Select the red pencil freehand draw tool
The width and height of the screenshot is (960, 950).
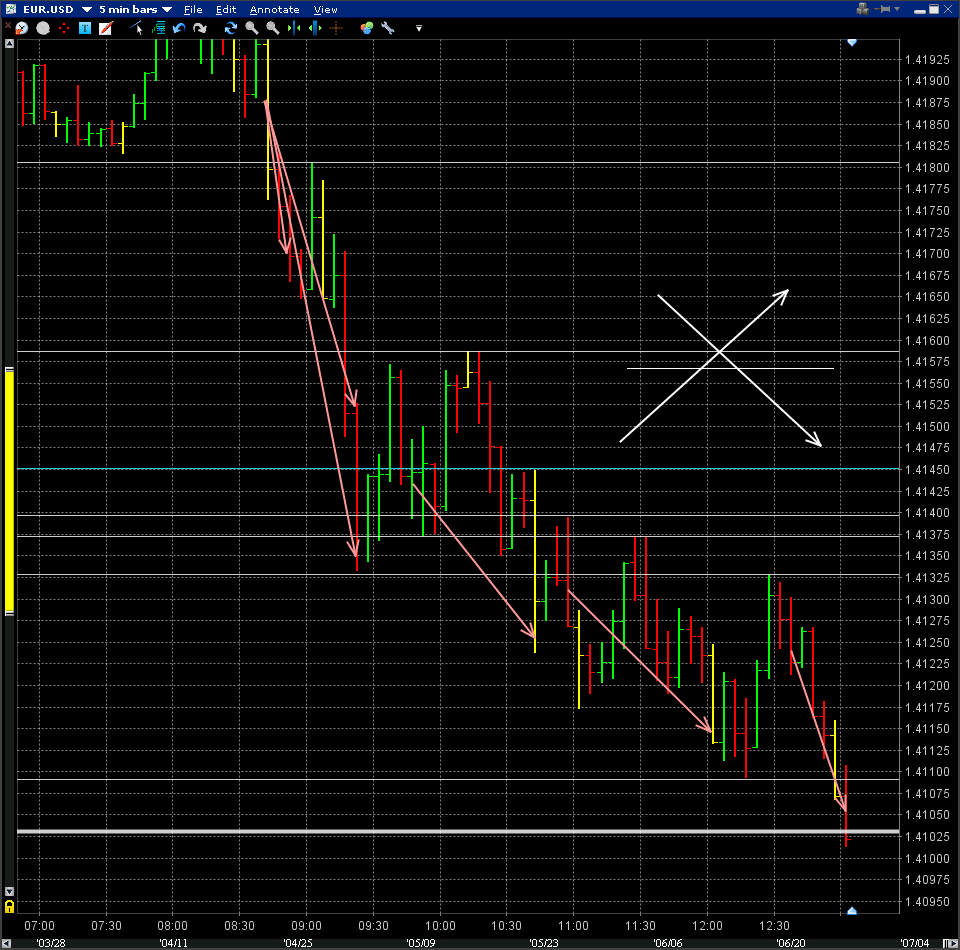point(105,28)
